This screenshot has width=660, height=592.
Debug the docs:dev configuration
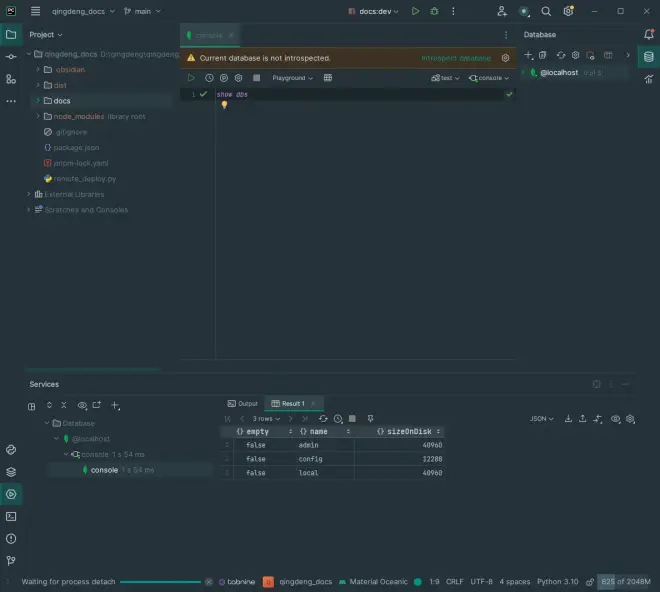tap(434, 11)
